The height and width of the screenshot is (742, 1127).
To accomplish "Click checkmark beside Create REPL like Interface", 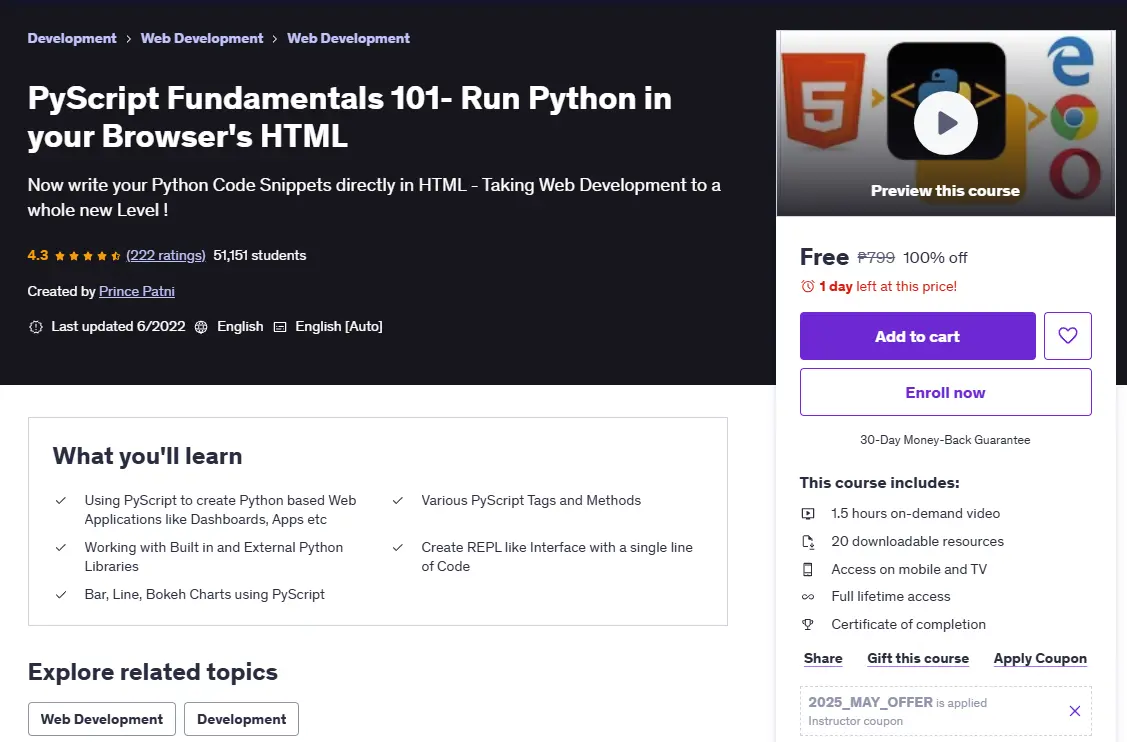I will click(x=397, y=547).
